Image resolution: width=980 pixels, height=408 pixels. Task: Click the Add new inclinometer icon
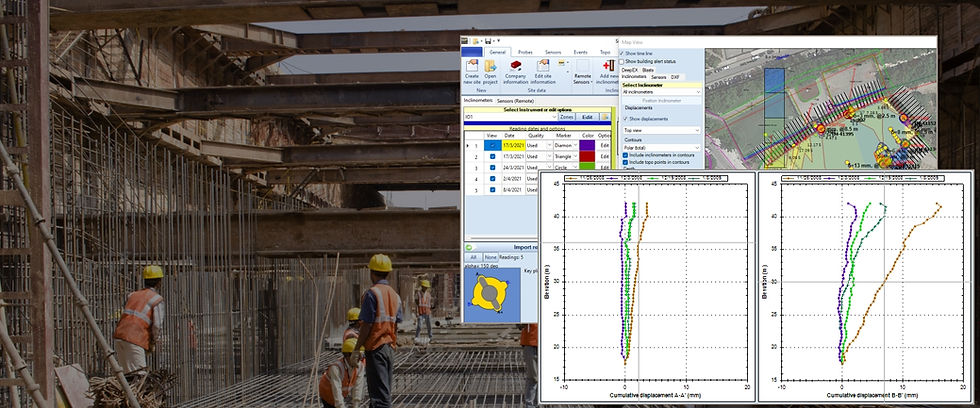point(609,65)
